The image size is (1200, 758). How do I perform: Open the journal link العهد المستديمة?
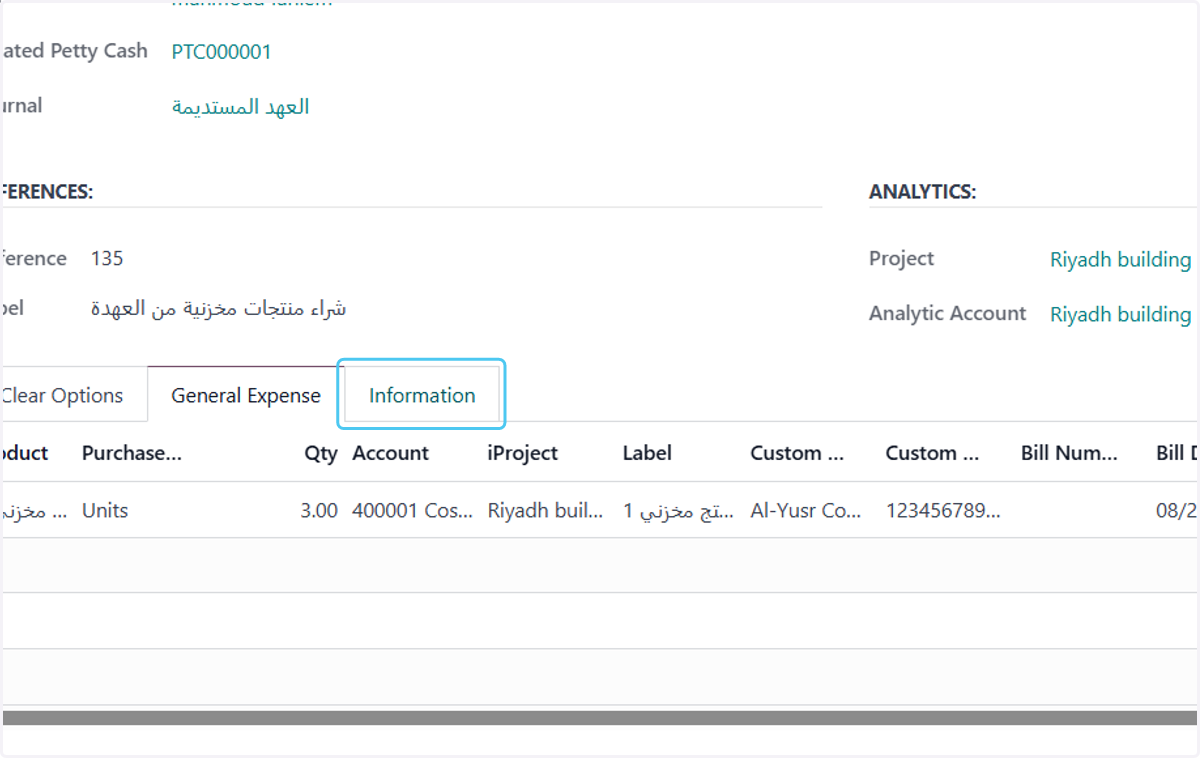[241, 107]
